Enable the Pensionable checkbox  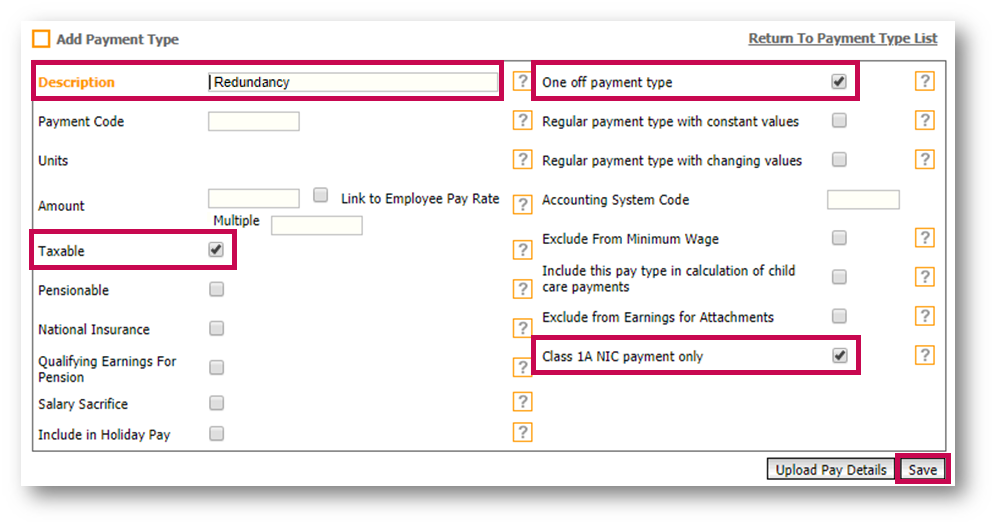pyautogui.click(x=216, y=290)
